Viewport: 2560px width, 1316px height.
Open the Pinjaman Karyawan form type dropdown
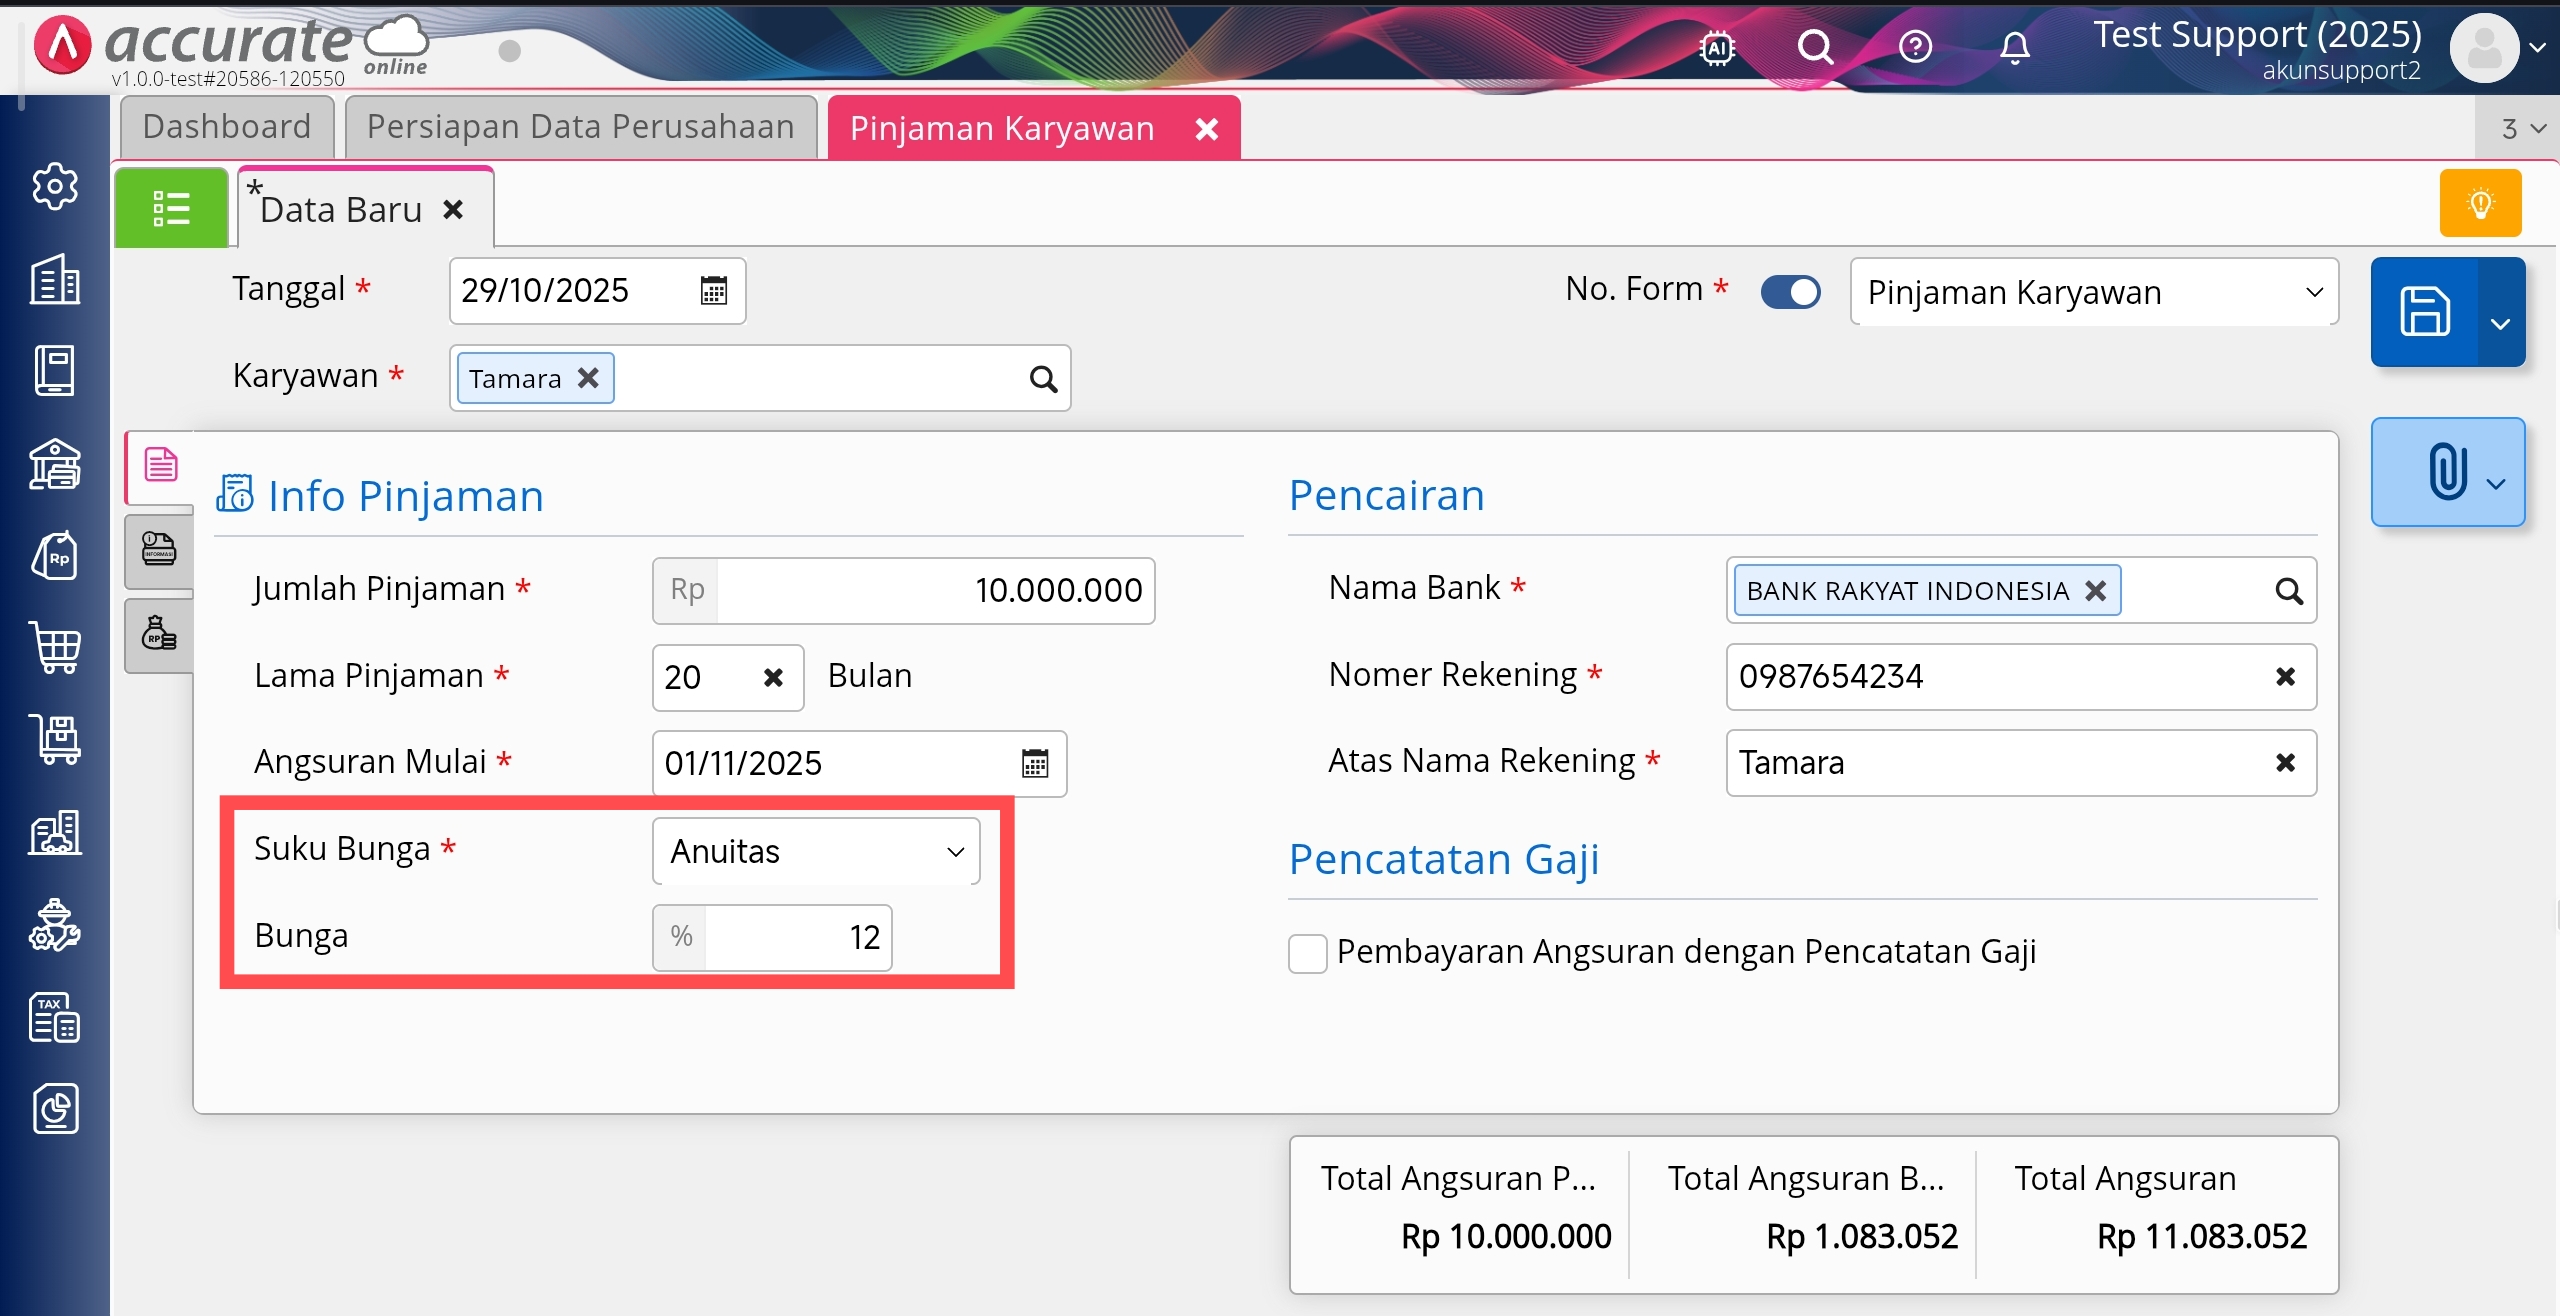2094,292
